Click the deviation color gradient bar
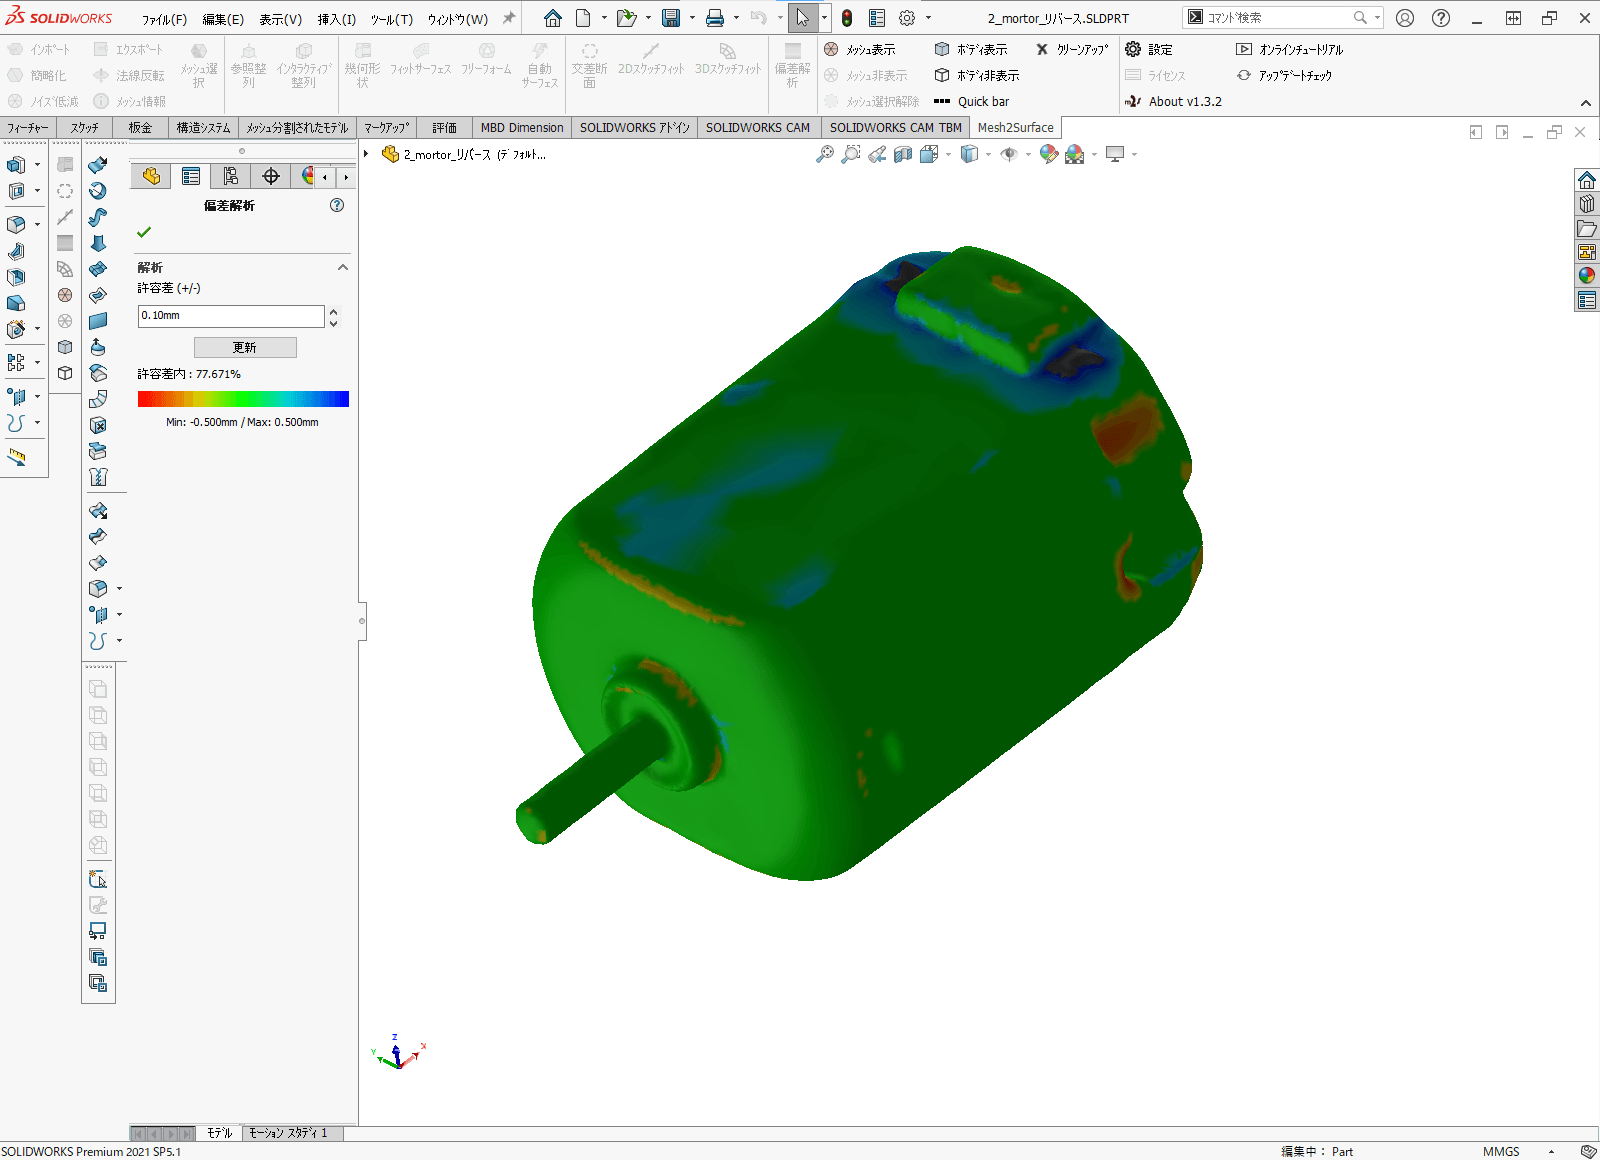Viewport: 1600px width, 1160px height. (243, 399)
